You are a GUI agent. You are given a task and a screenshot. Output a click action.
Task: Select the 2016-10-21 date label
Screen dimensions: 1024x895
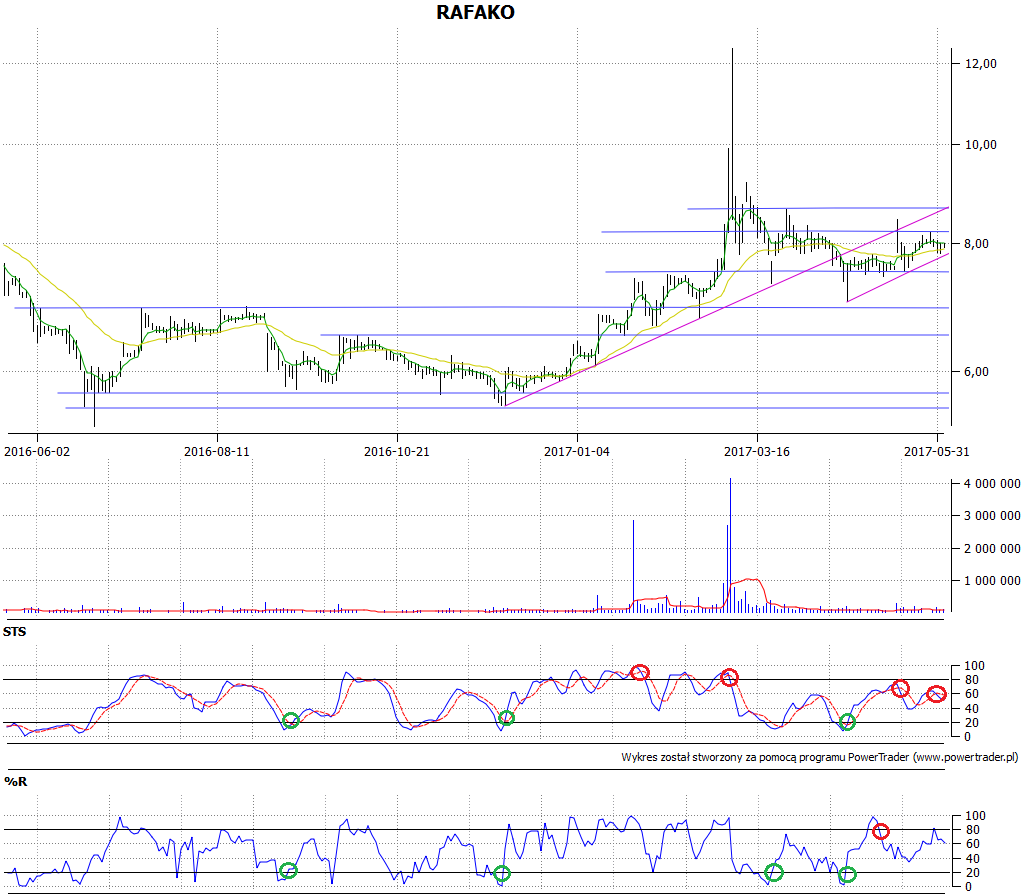tap(396, 451)
